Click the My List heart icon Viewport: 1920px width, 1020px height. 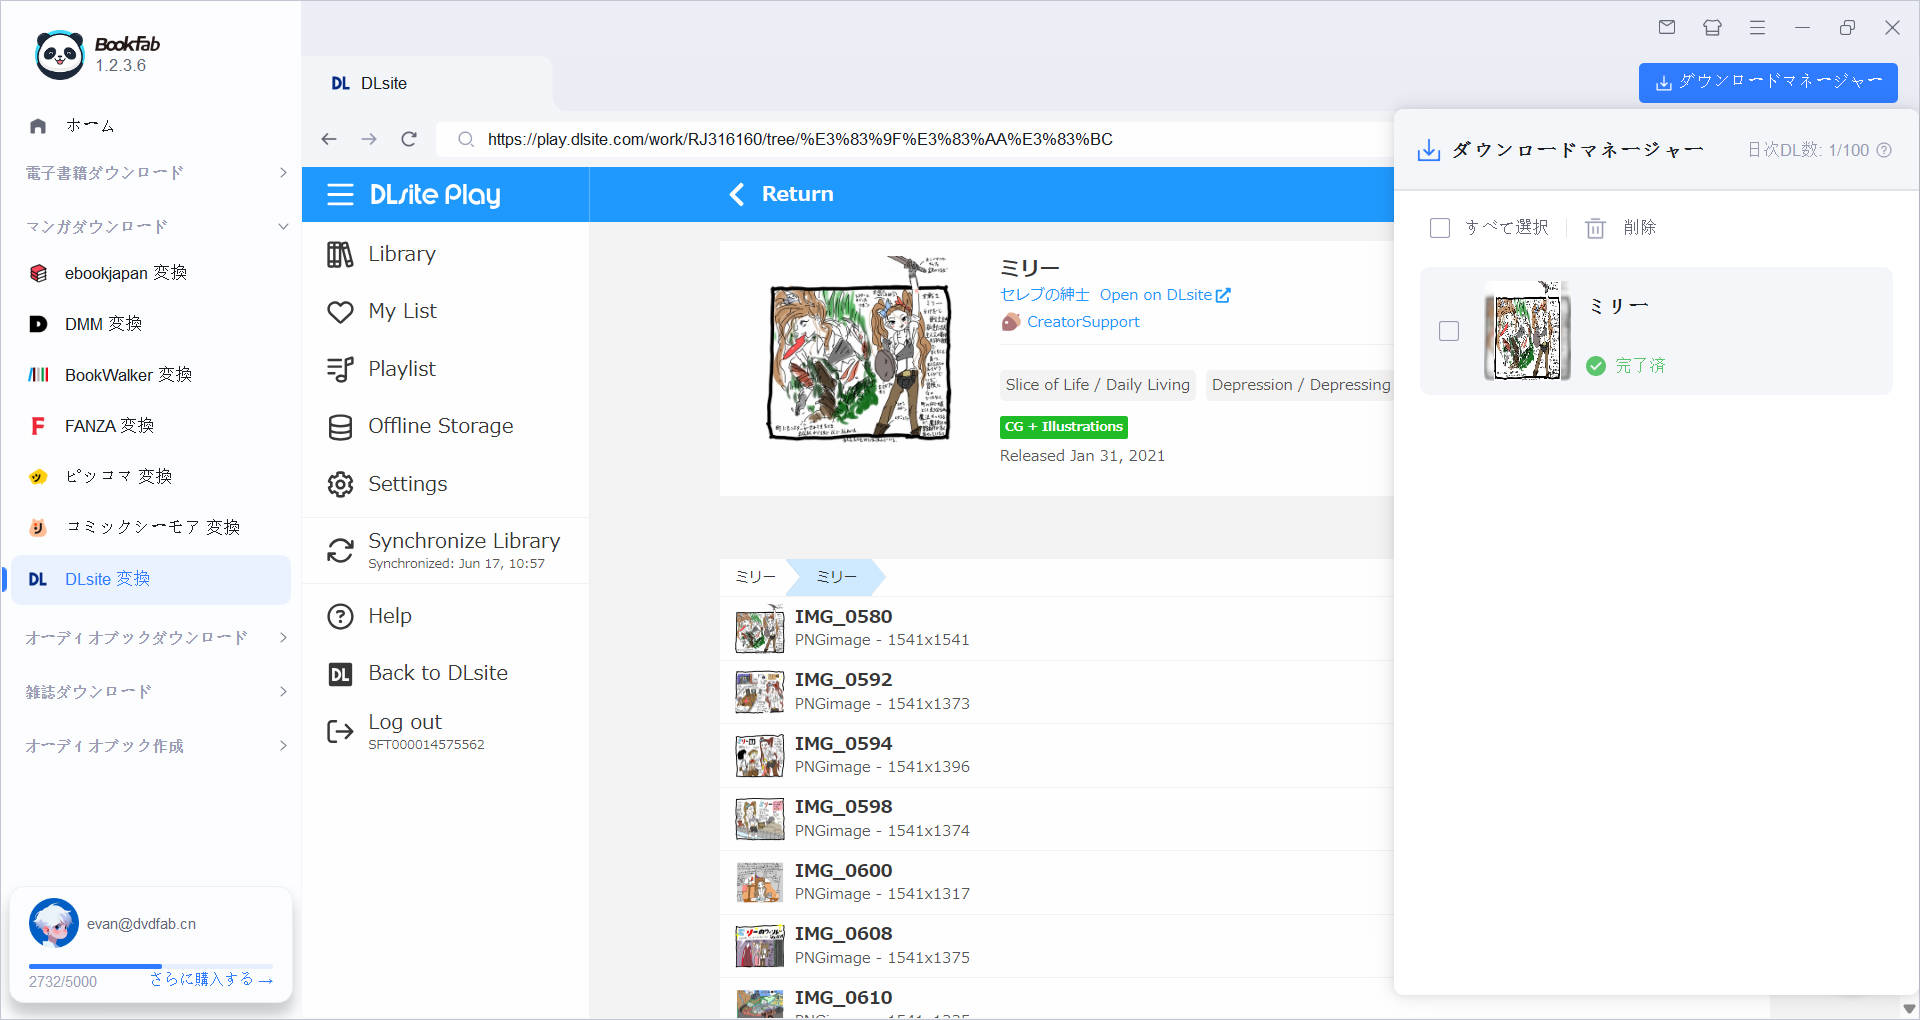click(340, 312)
